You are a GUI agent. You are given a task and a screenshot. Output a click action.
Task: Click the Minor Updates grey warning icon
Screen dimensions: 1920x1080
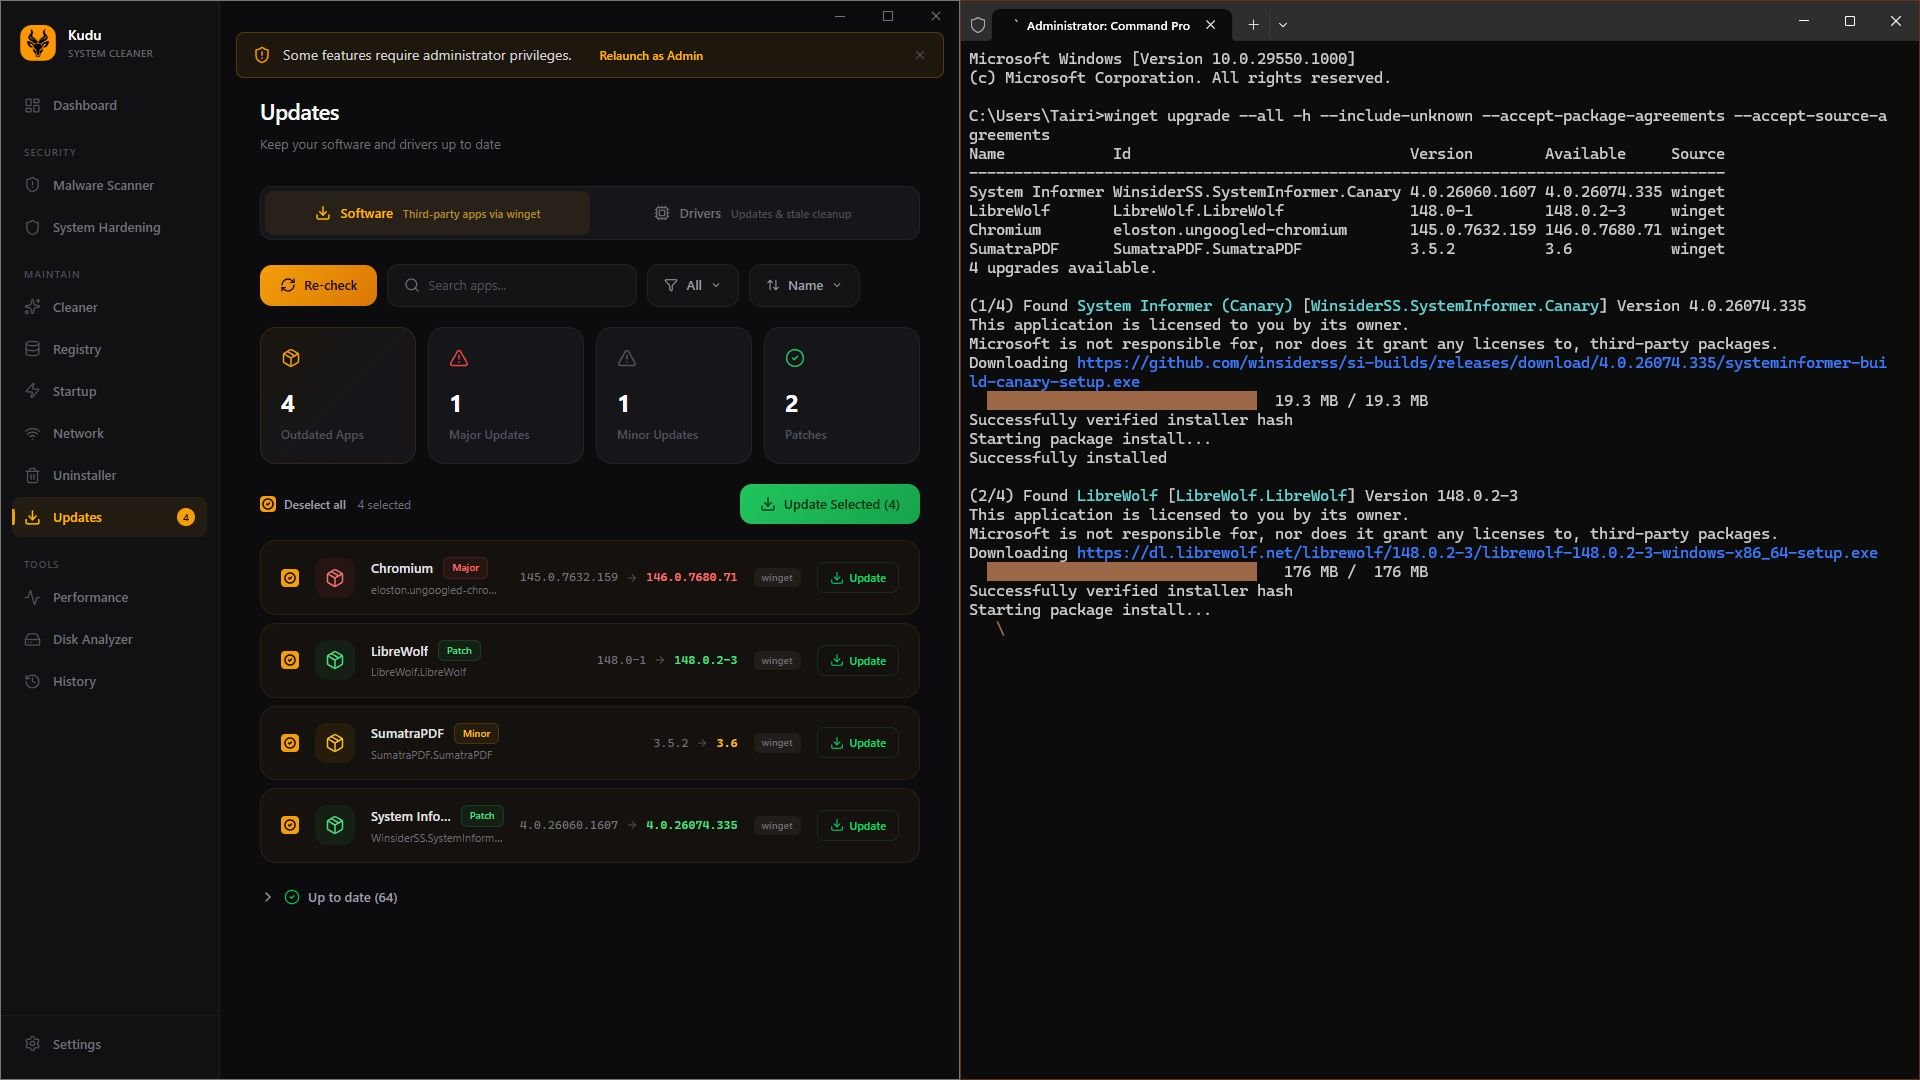coord(627,358)
